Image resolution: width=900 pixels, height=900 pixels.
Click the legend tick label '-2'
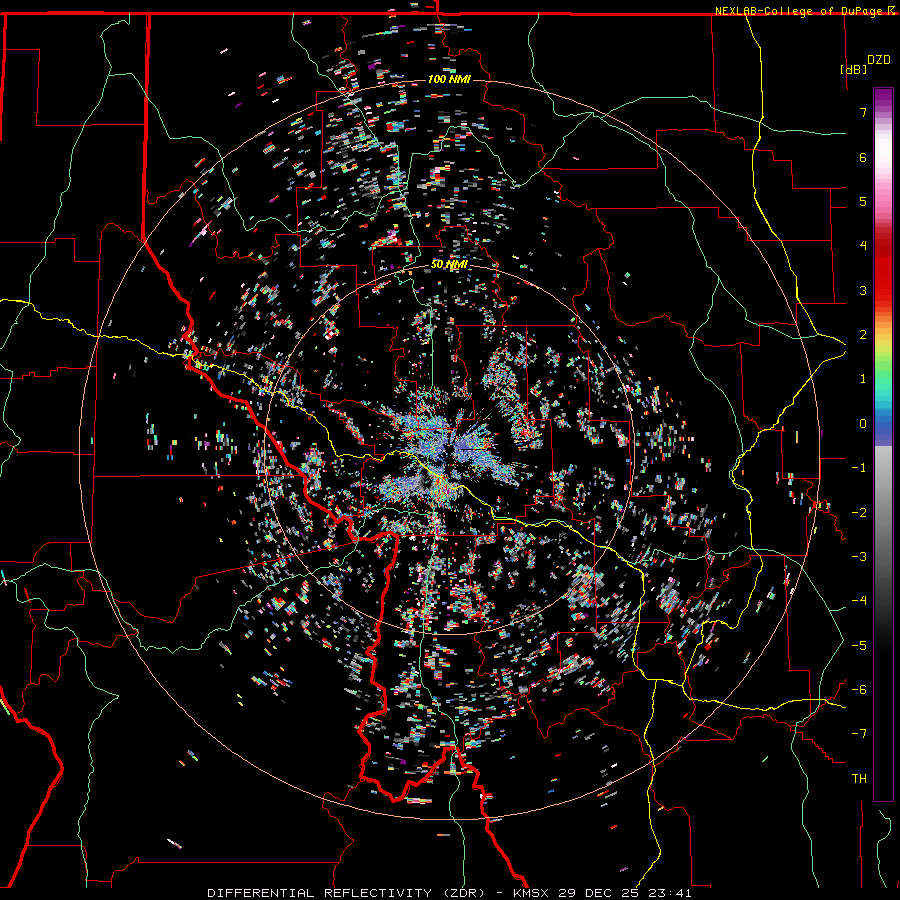point(859,512)
